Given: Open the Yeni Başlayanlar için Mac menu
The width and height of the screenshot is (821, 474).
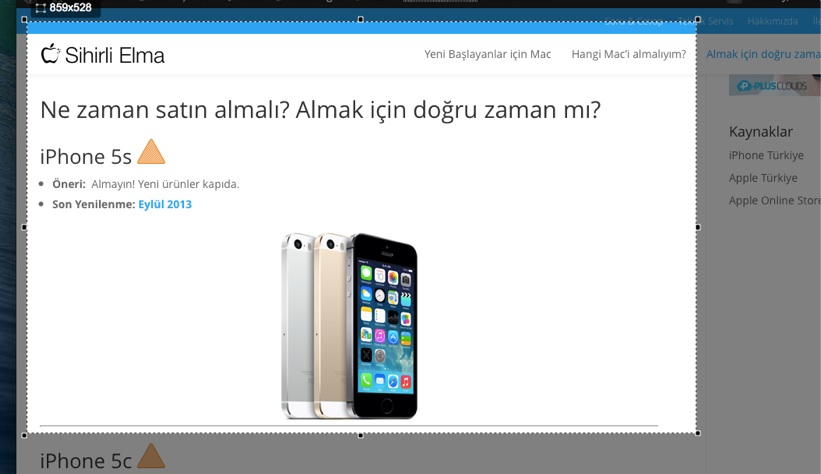Looking at the screenshot, I should pos(487,54).
